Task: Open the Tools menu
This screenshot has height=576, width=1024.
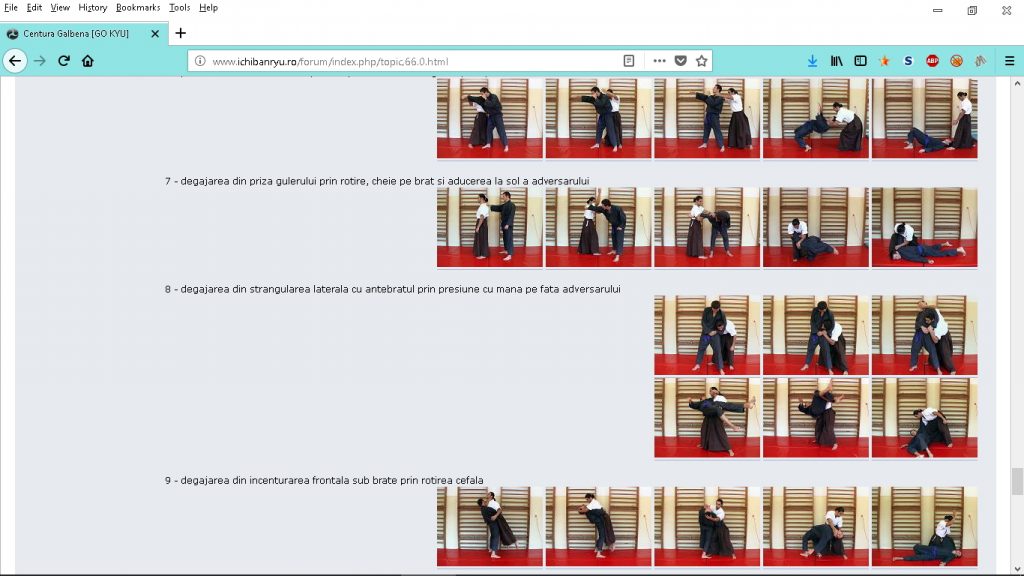Action: click(x=179, y=8)
